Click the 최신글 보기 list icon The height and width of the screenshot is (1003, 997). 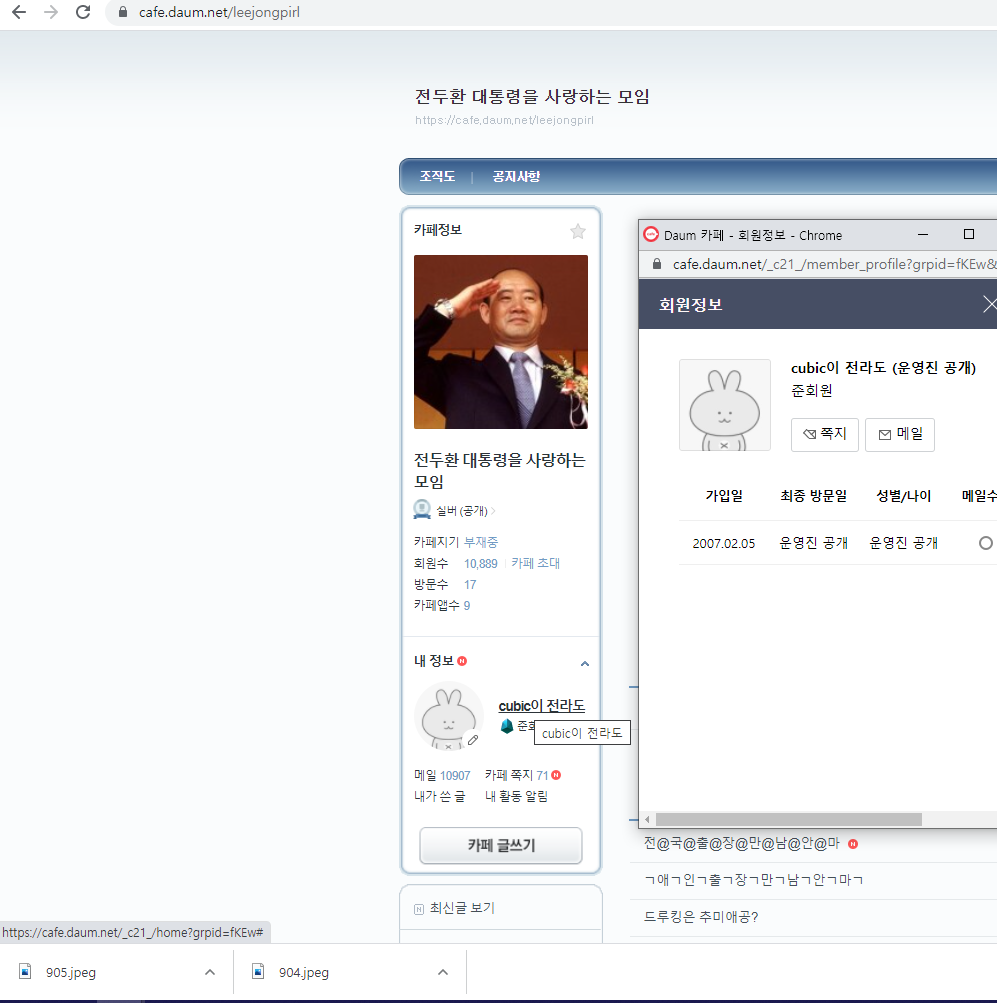pyautogui.click(x=418, y=908)
